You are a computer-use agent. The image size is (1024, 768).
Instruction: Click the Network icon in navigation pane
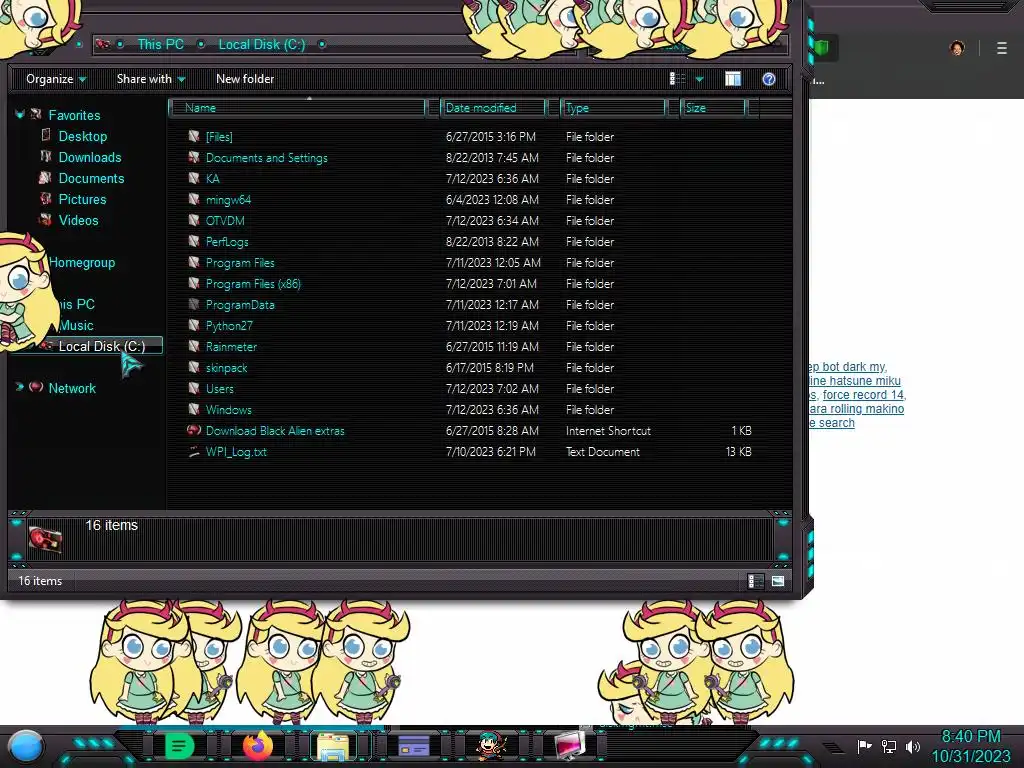point(37,387)
